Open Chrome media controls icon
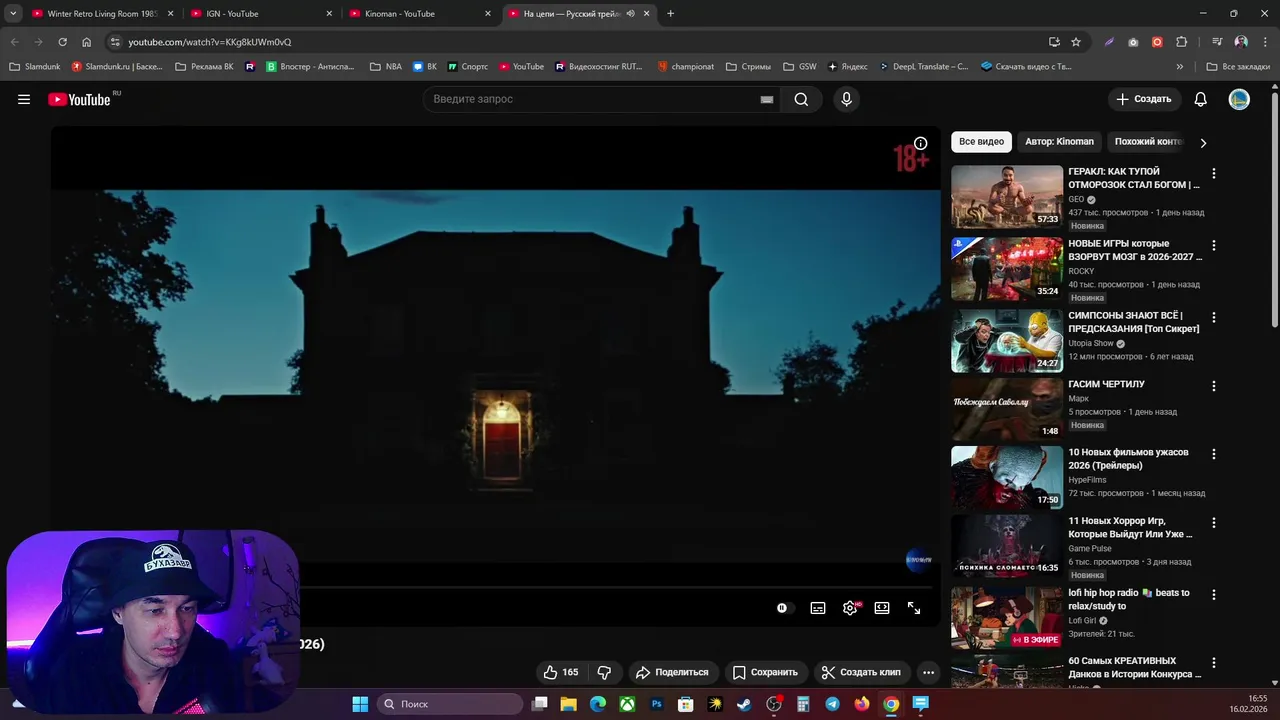 1217,42
